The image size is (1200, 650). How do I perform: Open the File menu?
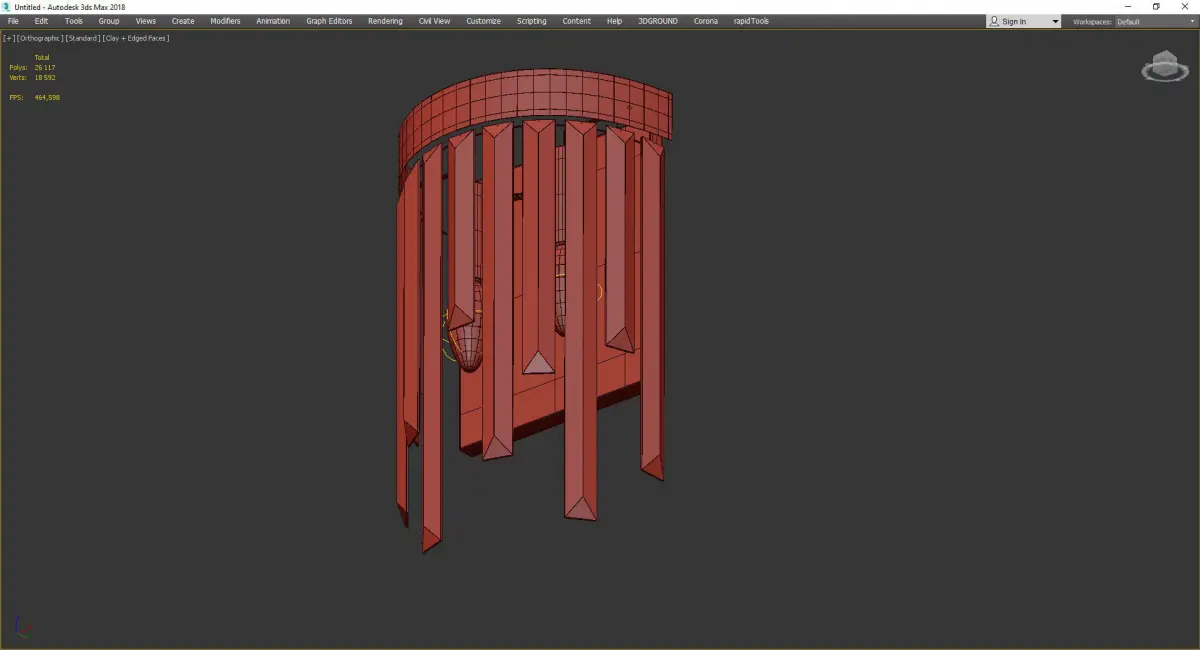pyautogui.click(x=13, y=21)
